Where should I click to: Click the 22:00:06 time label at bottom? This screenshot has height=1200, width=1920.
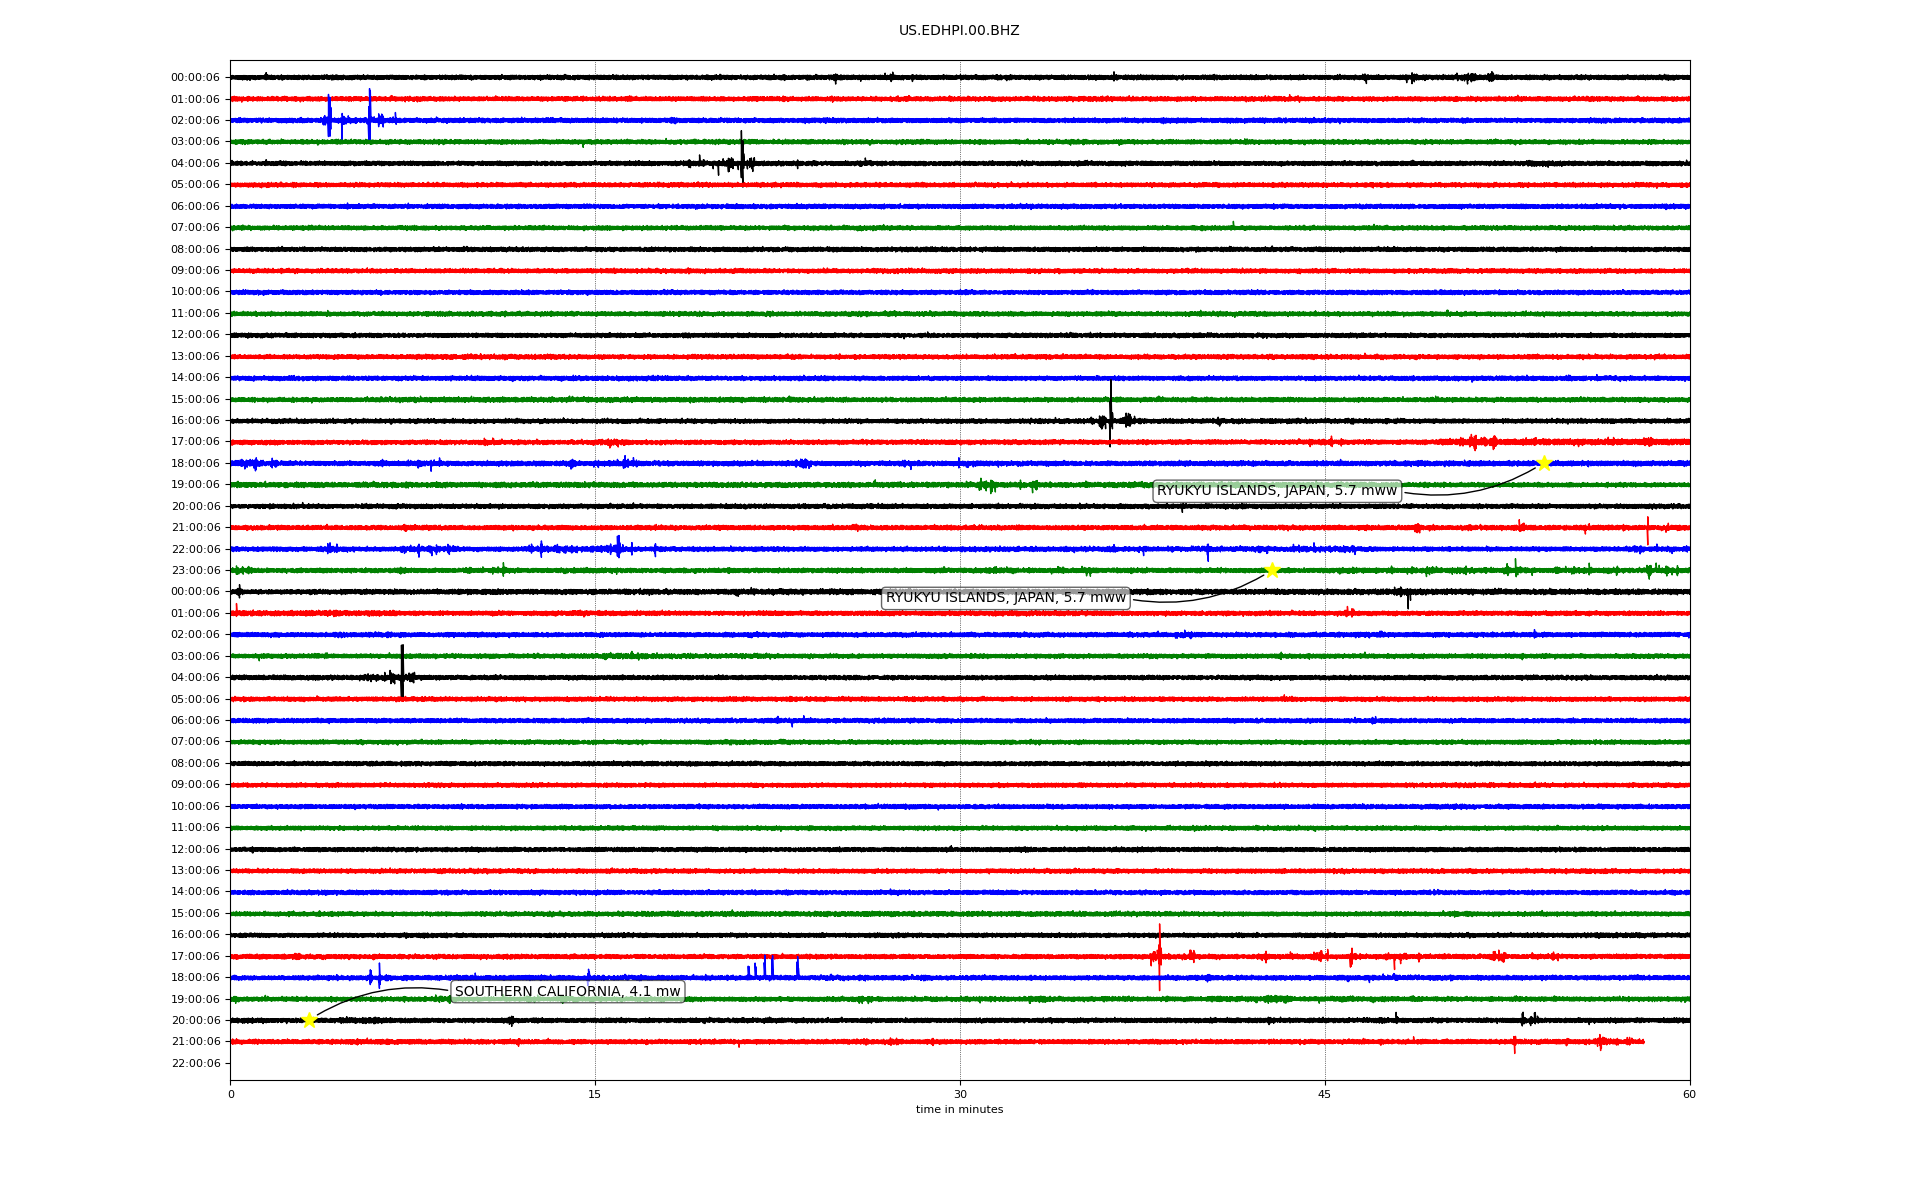tap(195, 1063)
